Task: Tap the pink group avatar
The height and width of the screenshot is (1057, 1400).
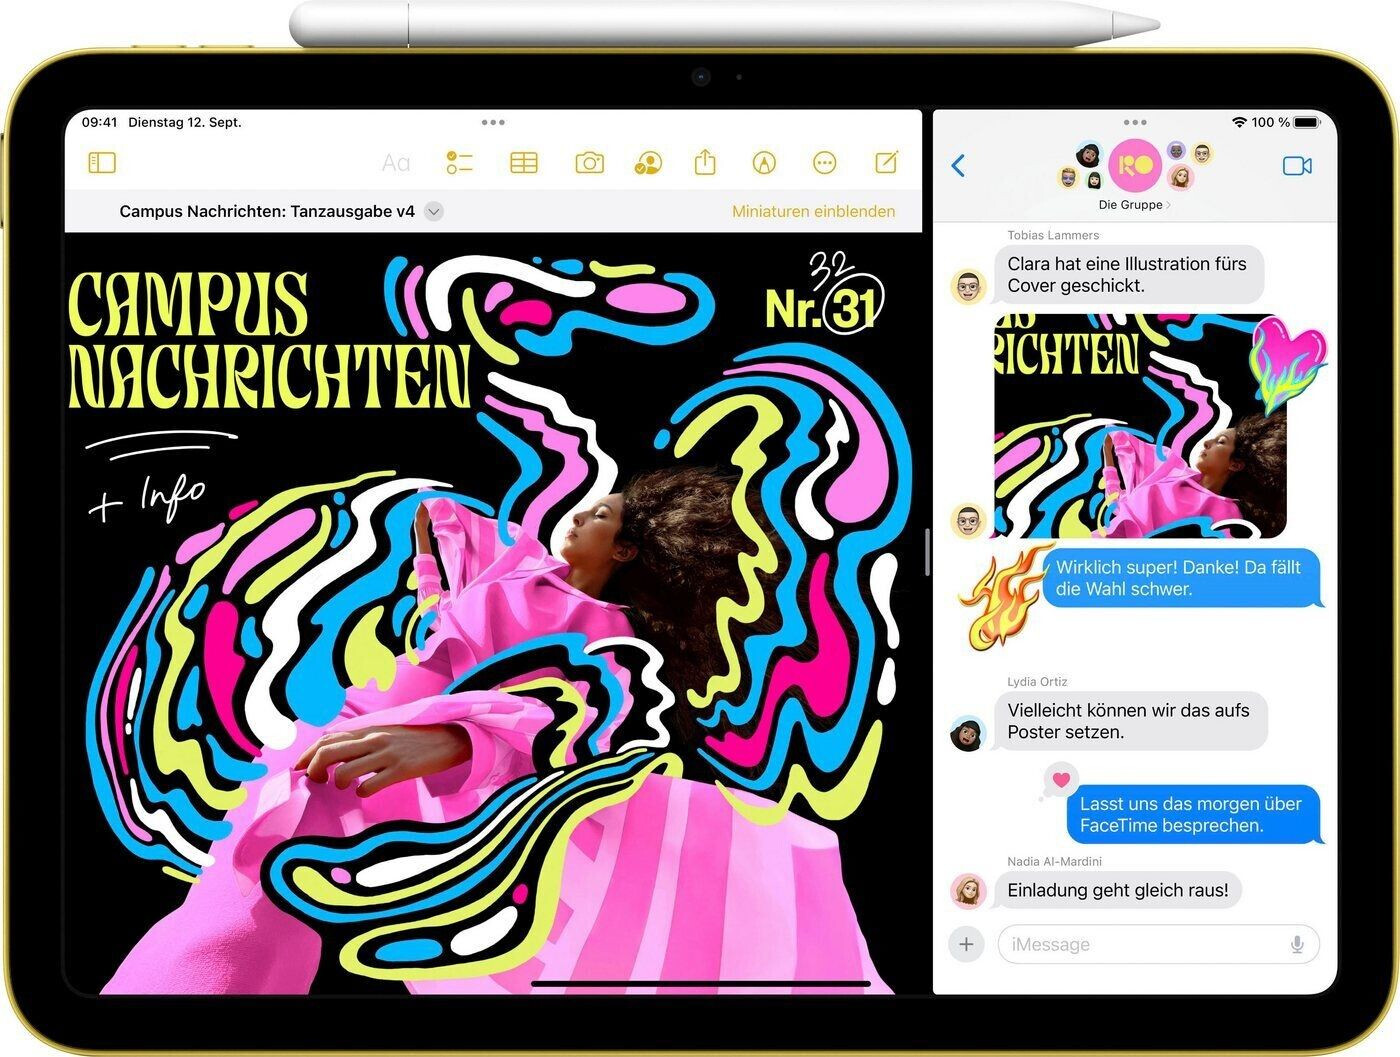Action: pos(1135,166)
